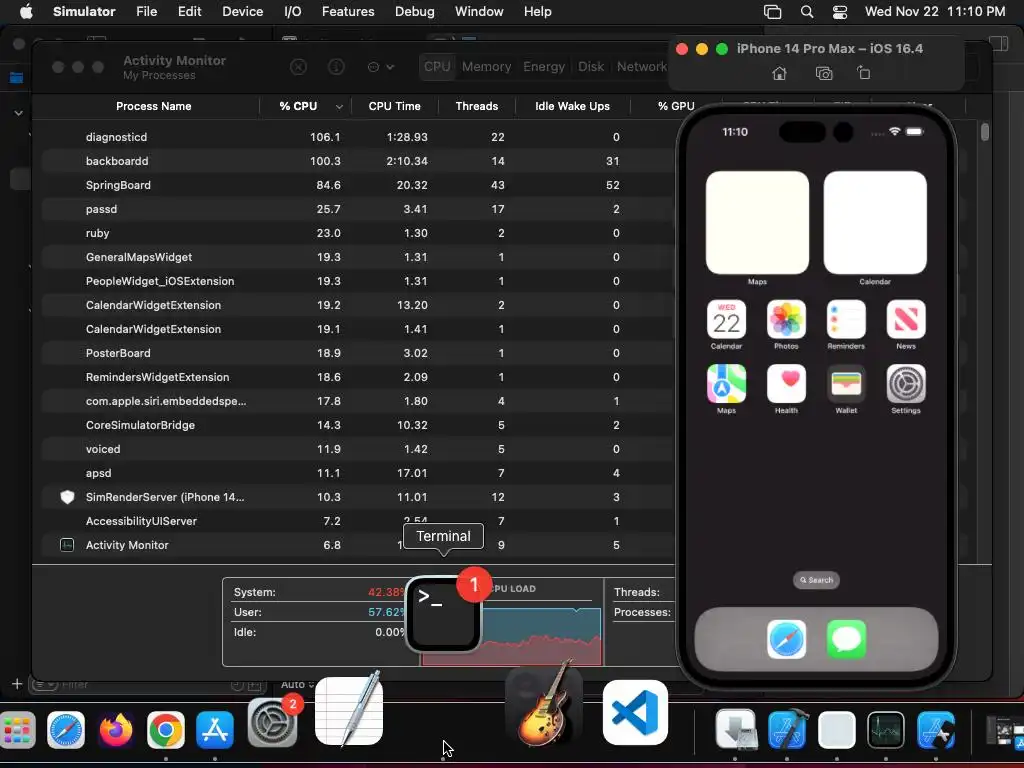Select the ruby process row
Screen dimensions: 1024x768
358,233
